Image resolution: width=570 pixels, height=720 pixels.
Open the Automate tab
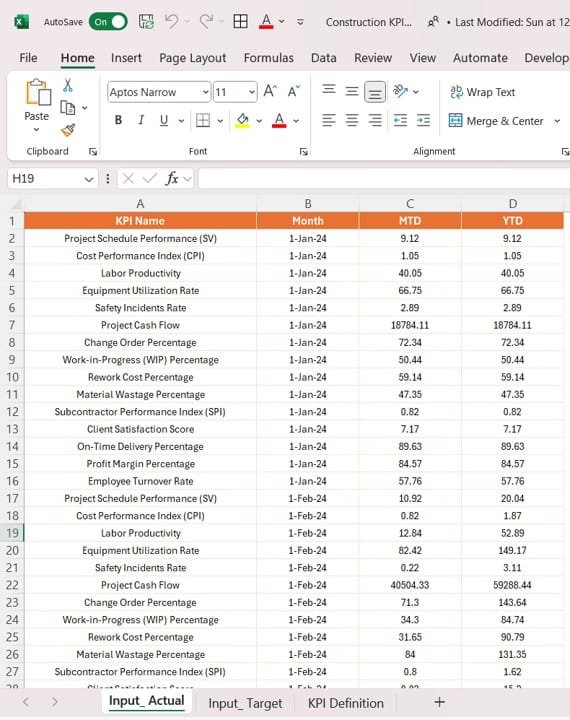point(480,58)
